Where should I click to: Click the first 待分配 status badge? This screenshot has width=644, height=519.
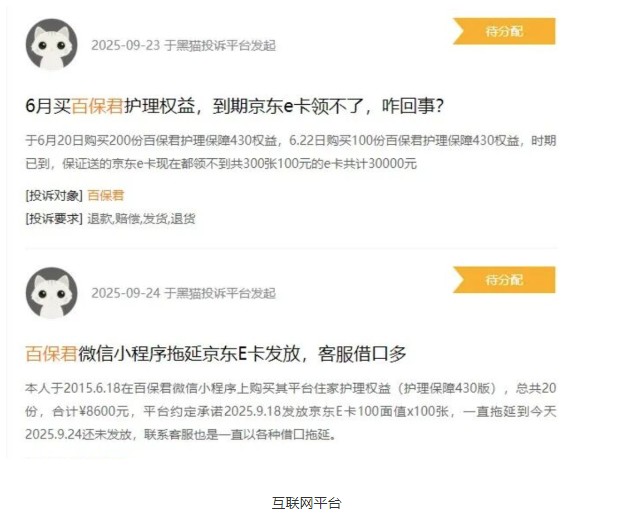click(504, 31)
